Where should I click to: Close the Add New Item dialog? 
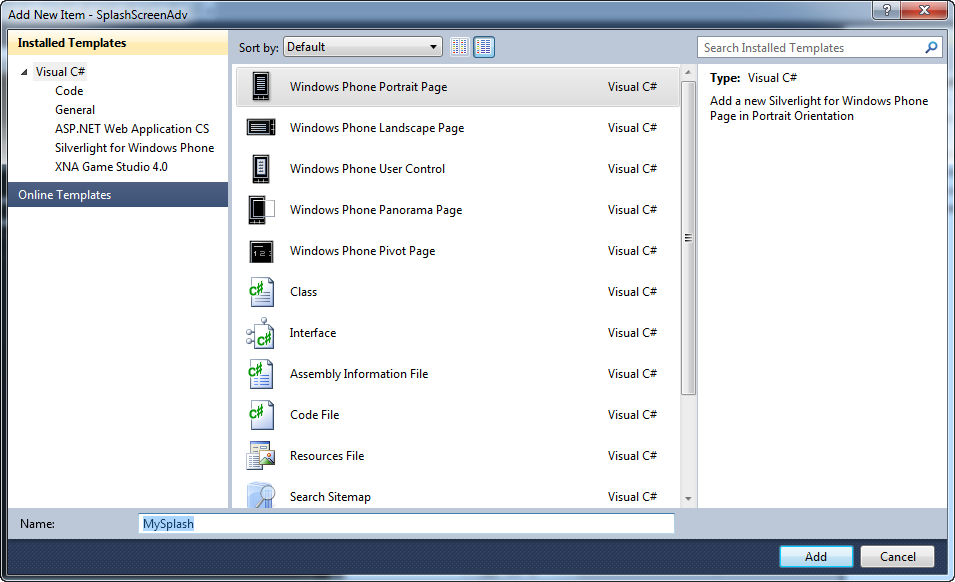pos(925,10)
